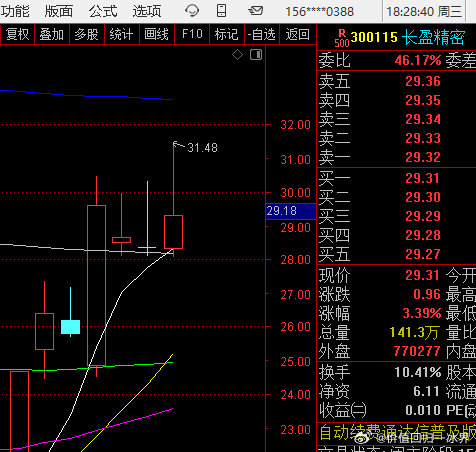The width and height of the screenshot is (476, 452).
Task: Click the diamond marker icon above chart
Action: pyautogui.click(x=237, y=55)
